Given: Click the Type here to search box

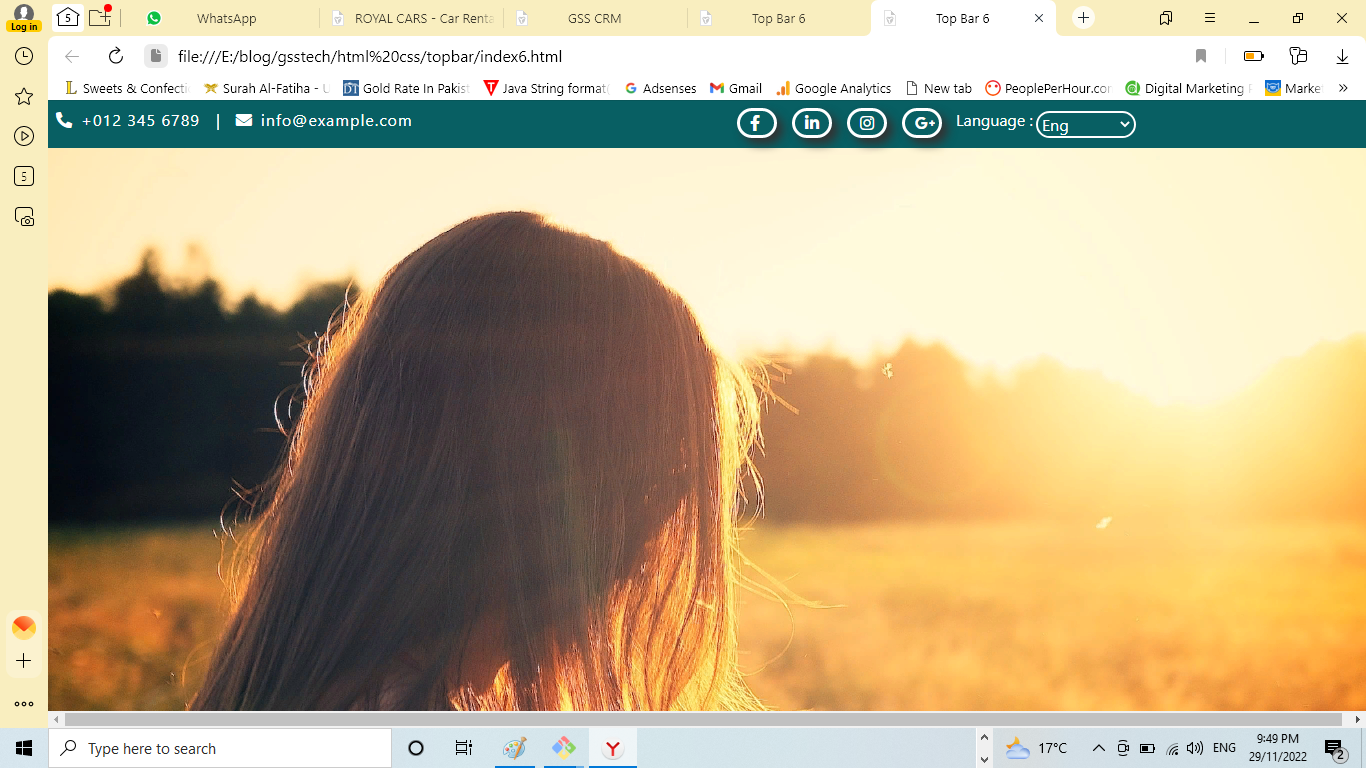Looking at the screenshot, I should 220,748.
